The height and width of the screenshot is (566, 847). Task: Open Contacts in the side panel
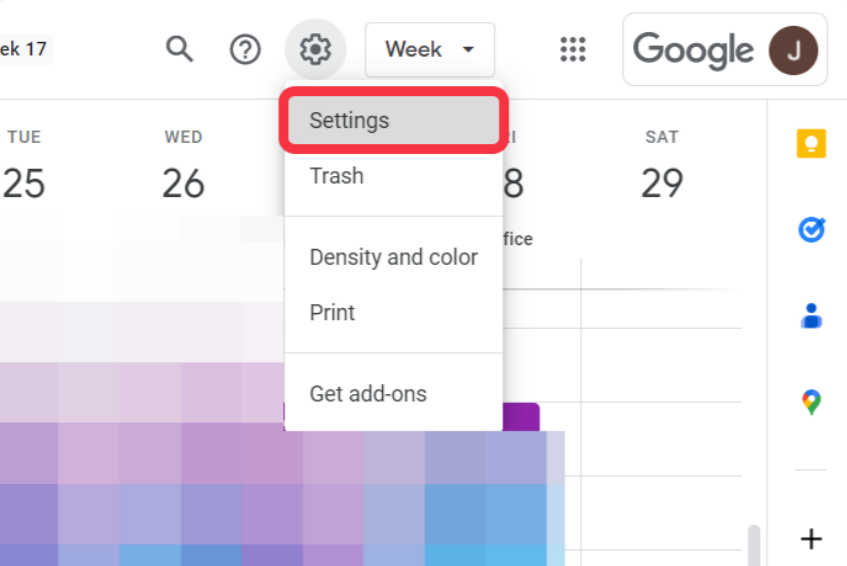811,317
